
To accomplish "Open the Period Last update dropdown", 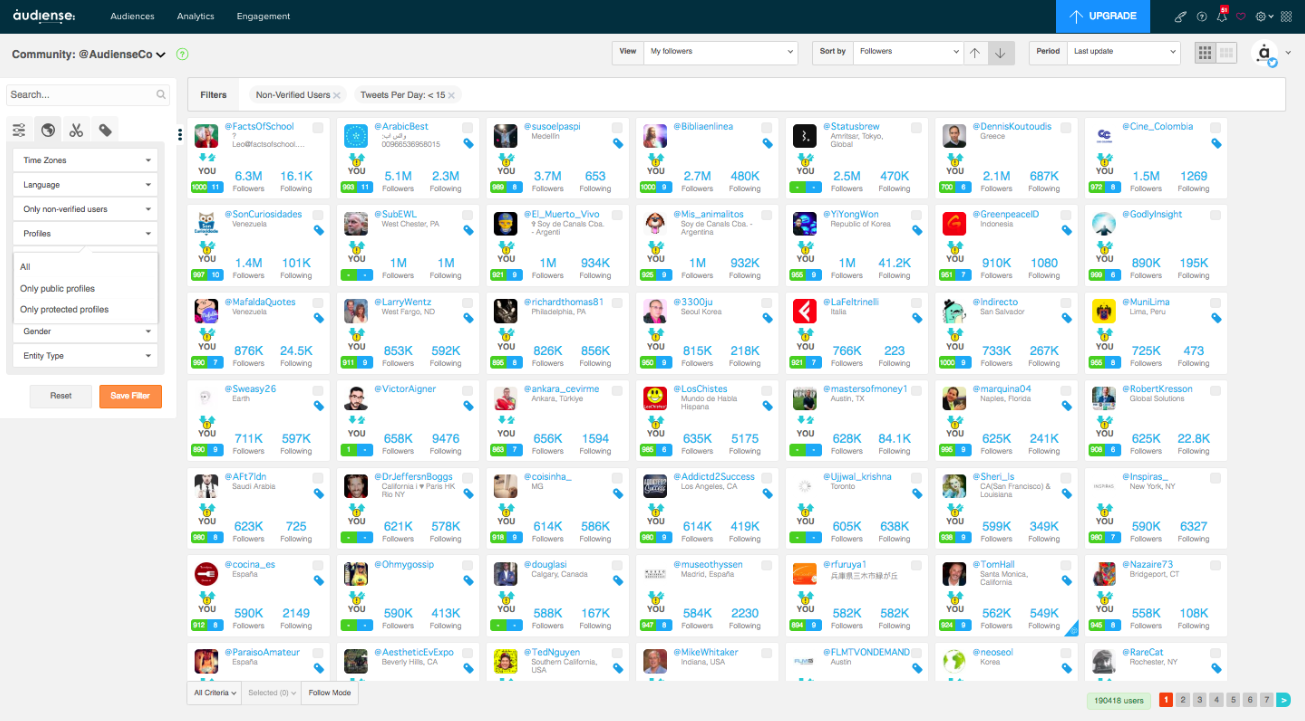I will pyautogui.click(x=1124, y=52).
